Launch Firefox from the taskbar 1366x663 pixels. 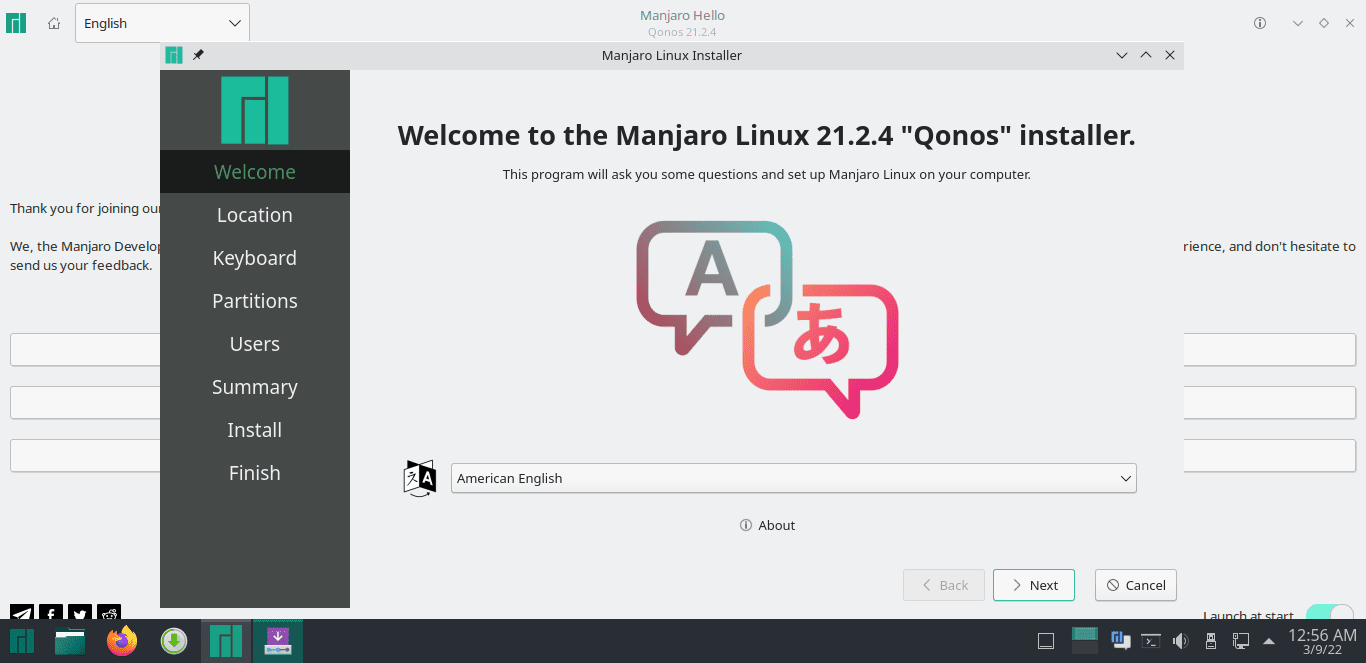[x=122, y=641]
